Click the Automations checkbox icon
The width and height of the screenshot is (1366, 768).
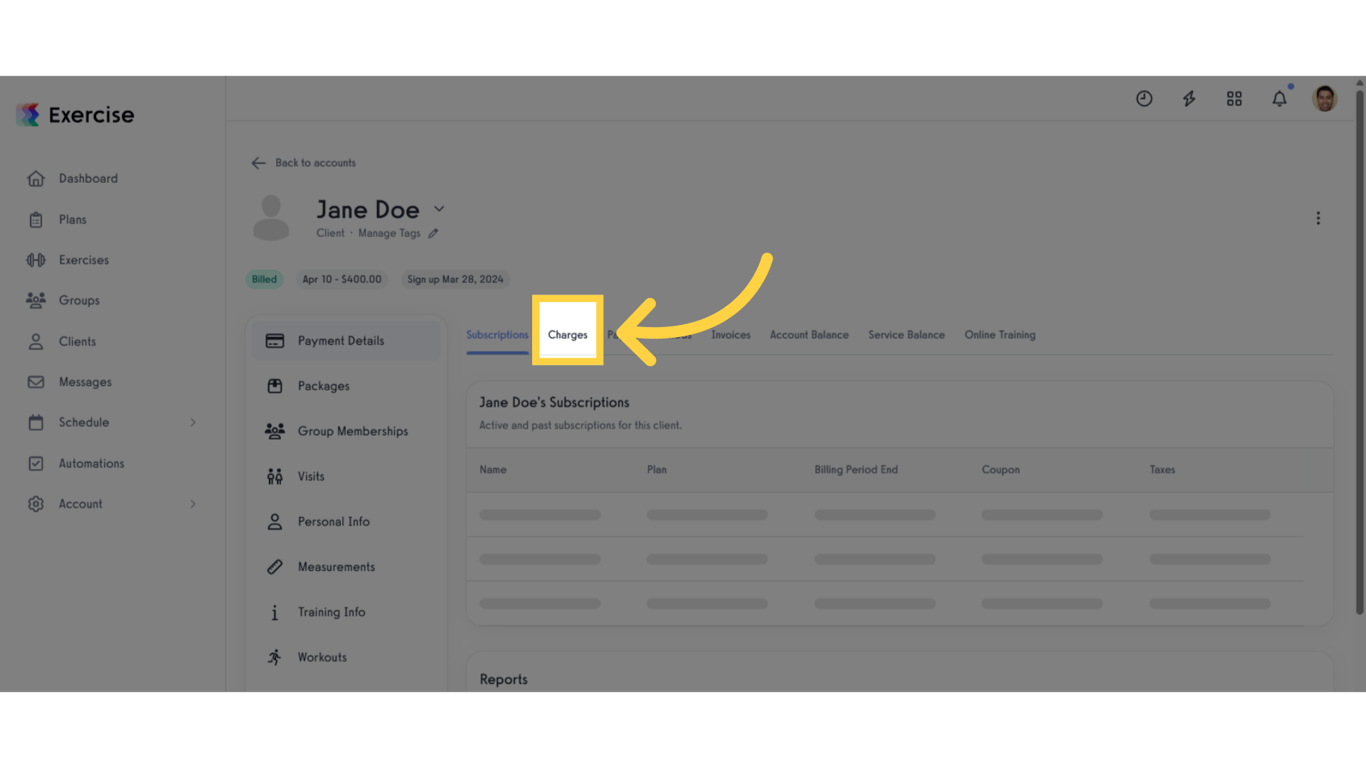coord(36,464)
